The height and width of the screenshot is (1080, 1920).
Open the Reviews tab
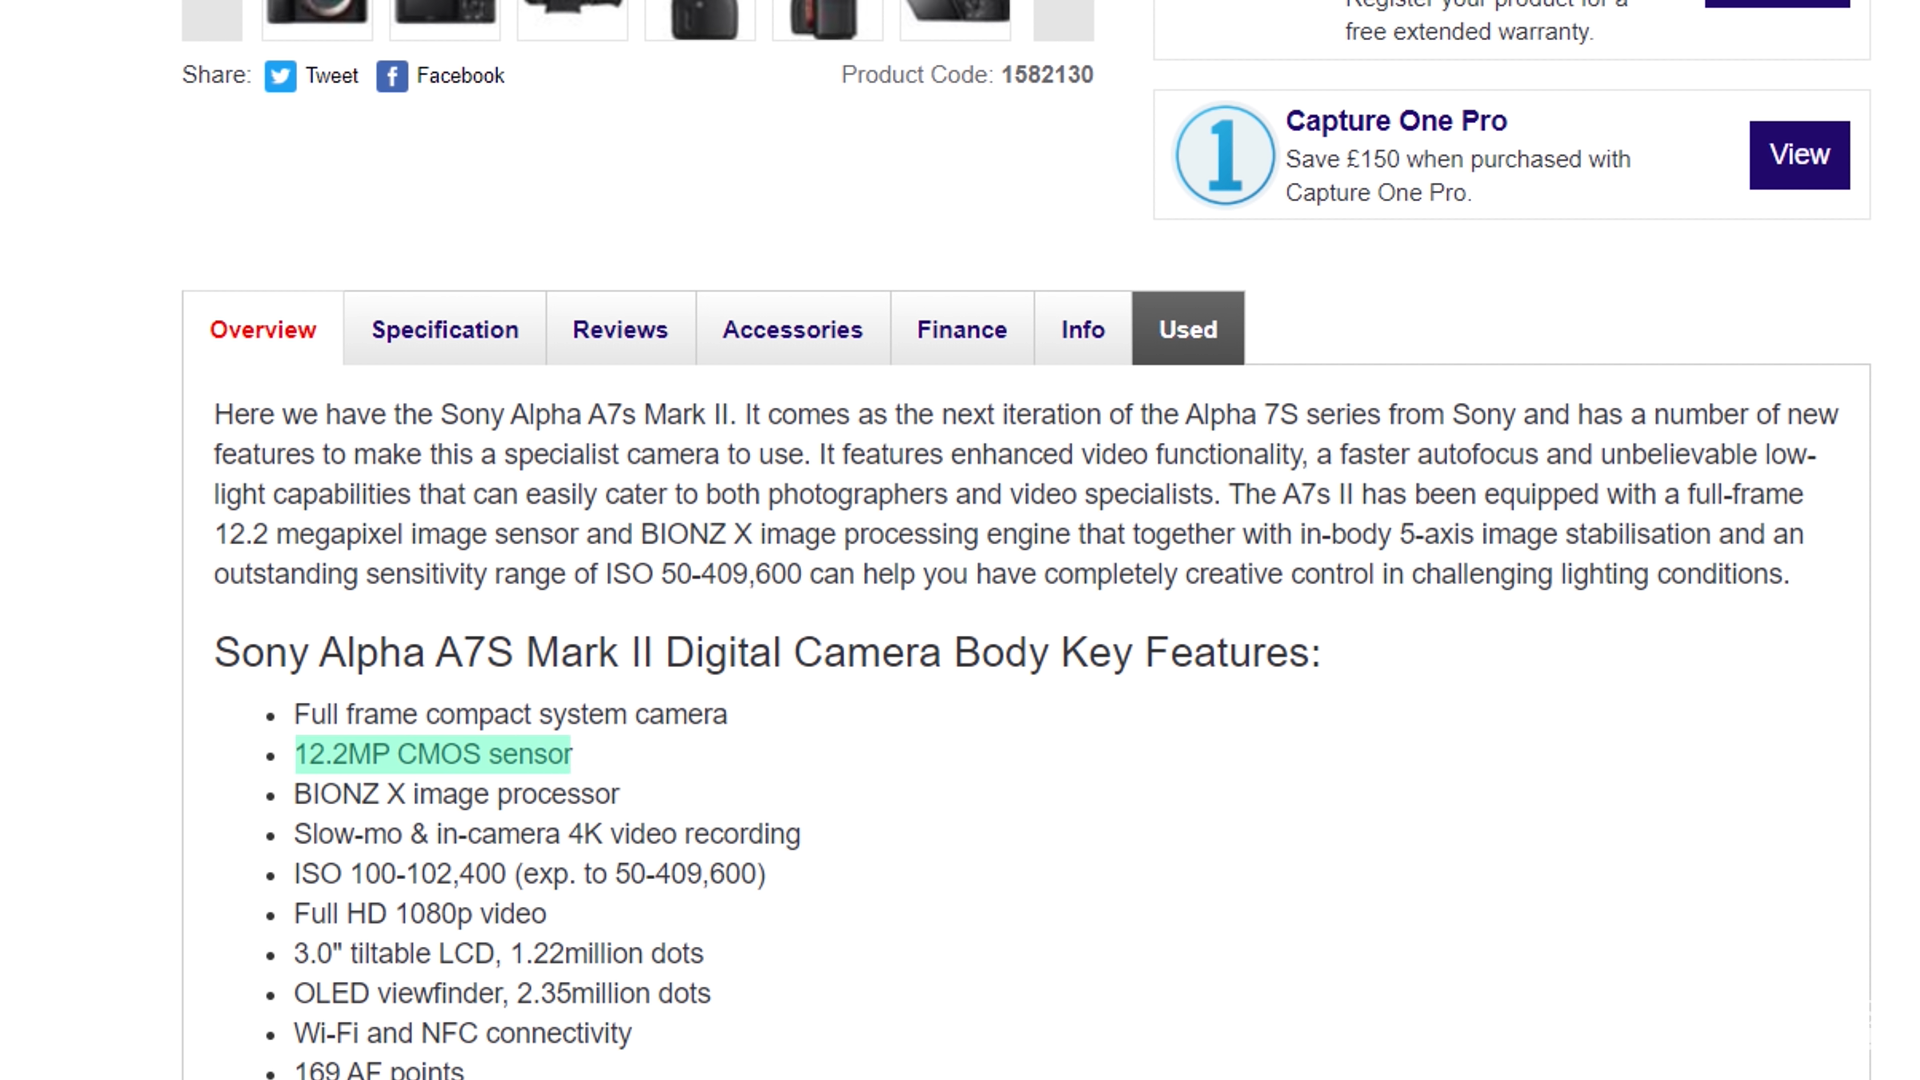(620, 329)
